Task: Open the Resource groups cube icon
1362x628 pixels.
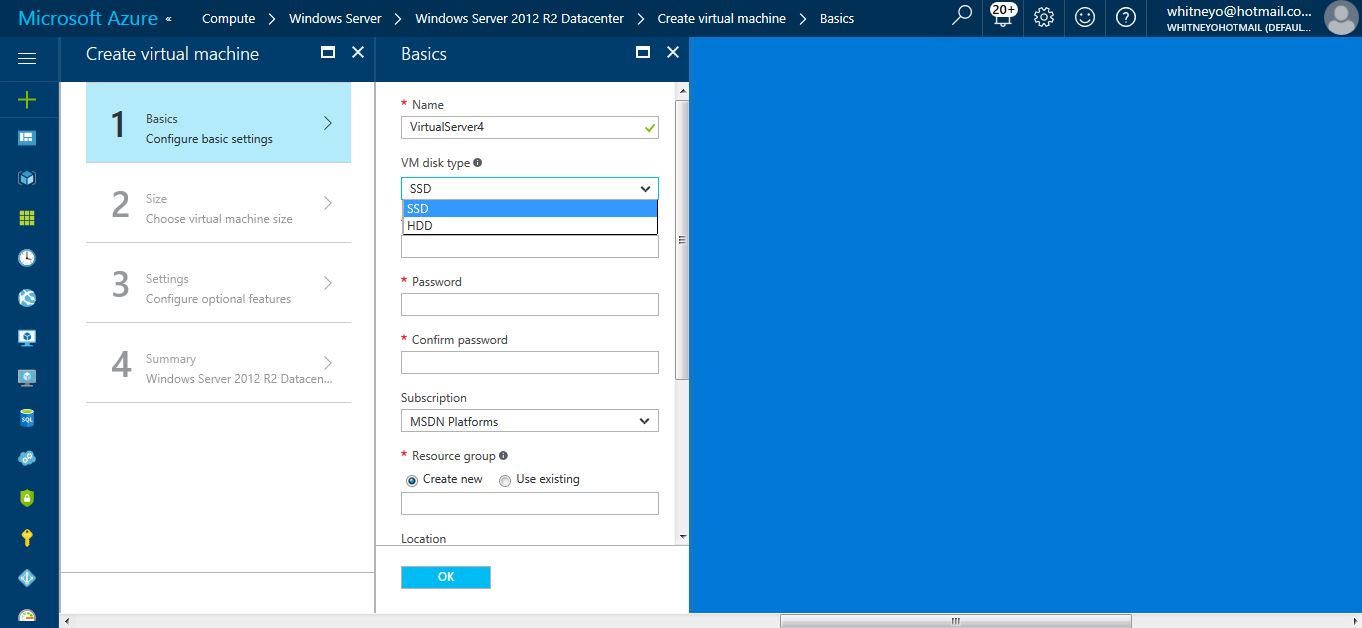Action: pos(27,178)
